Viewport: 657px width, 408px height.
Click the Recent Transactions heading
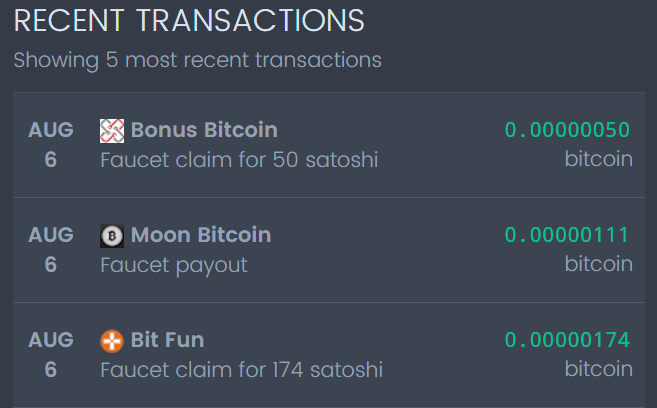(x=189, y=20)
